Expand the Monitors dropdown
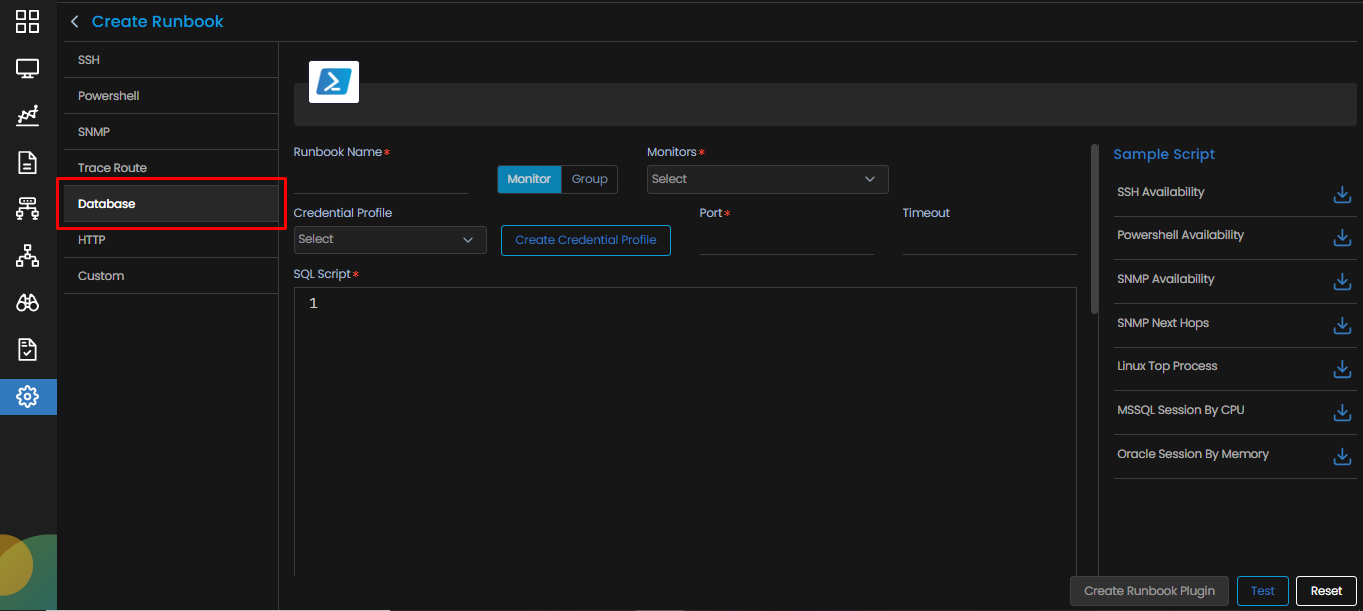1363x611 pixels. [x=767, y=179]
